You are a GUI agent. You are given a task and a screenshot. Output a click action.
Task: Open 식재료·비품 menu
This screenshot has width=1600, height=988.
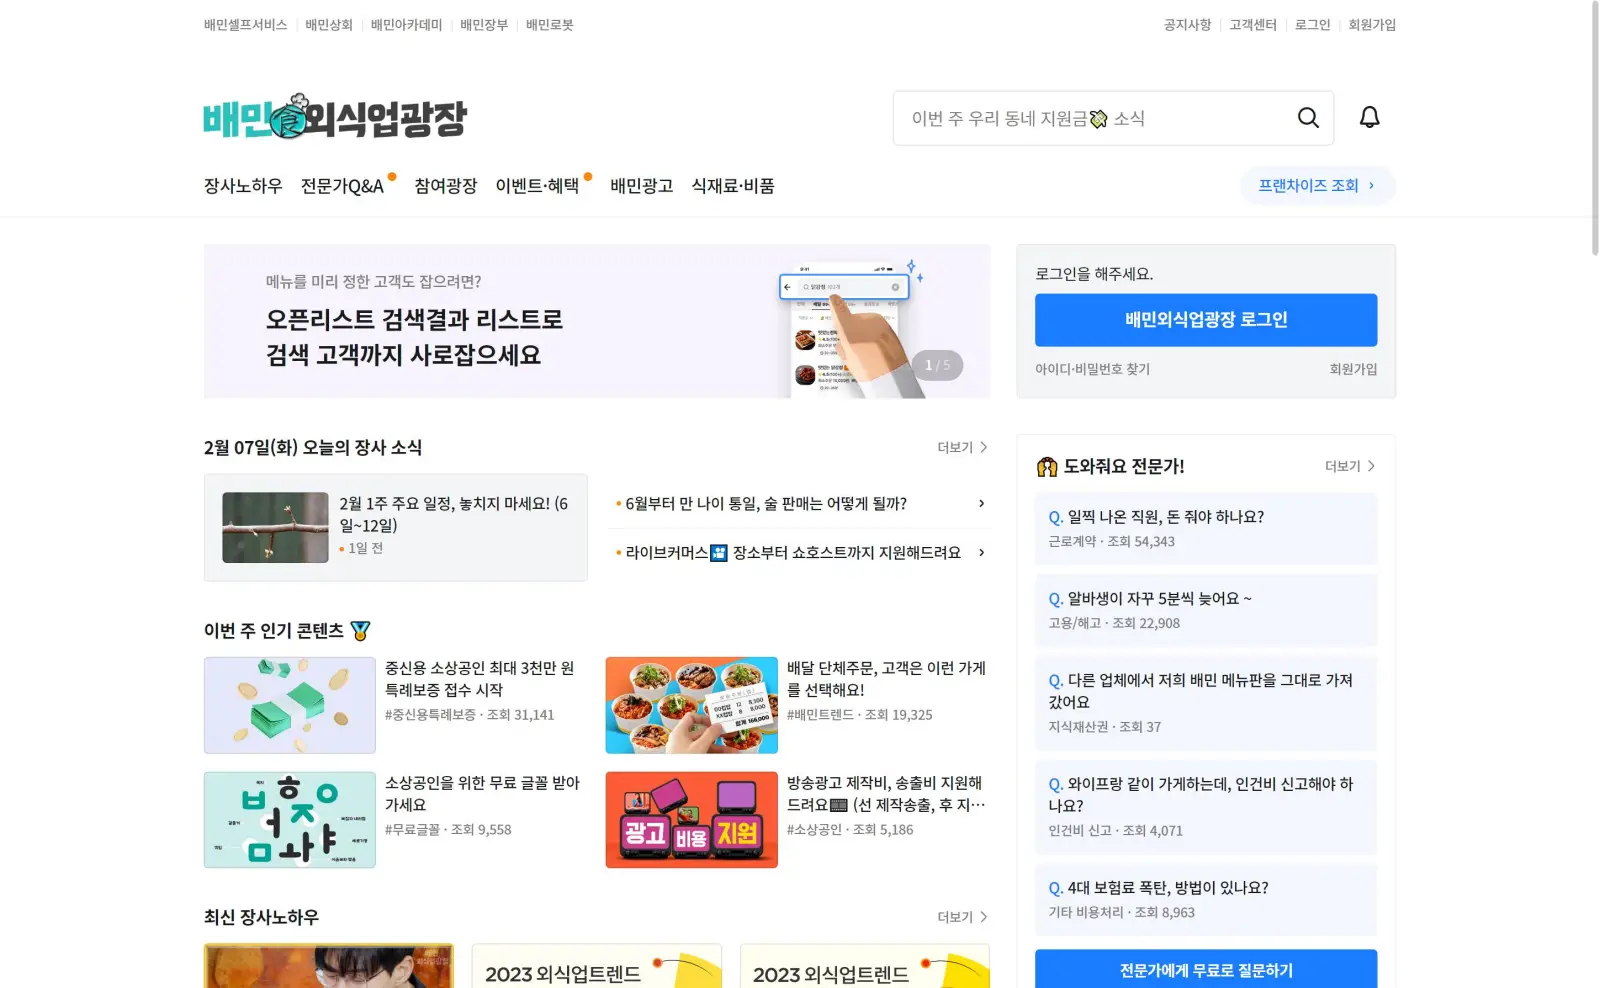click(733, 186)
